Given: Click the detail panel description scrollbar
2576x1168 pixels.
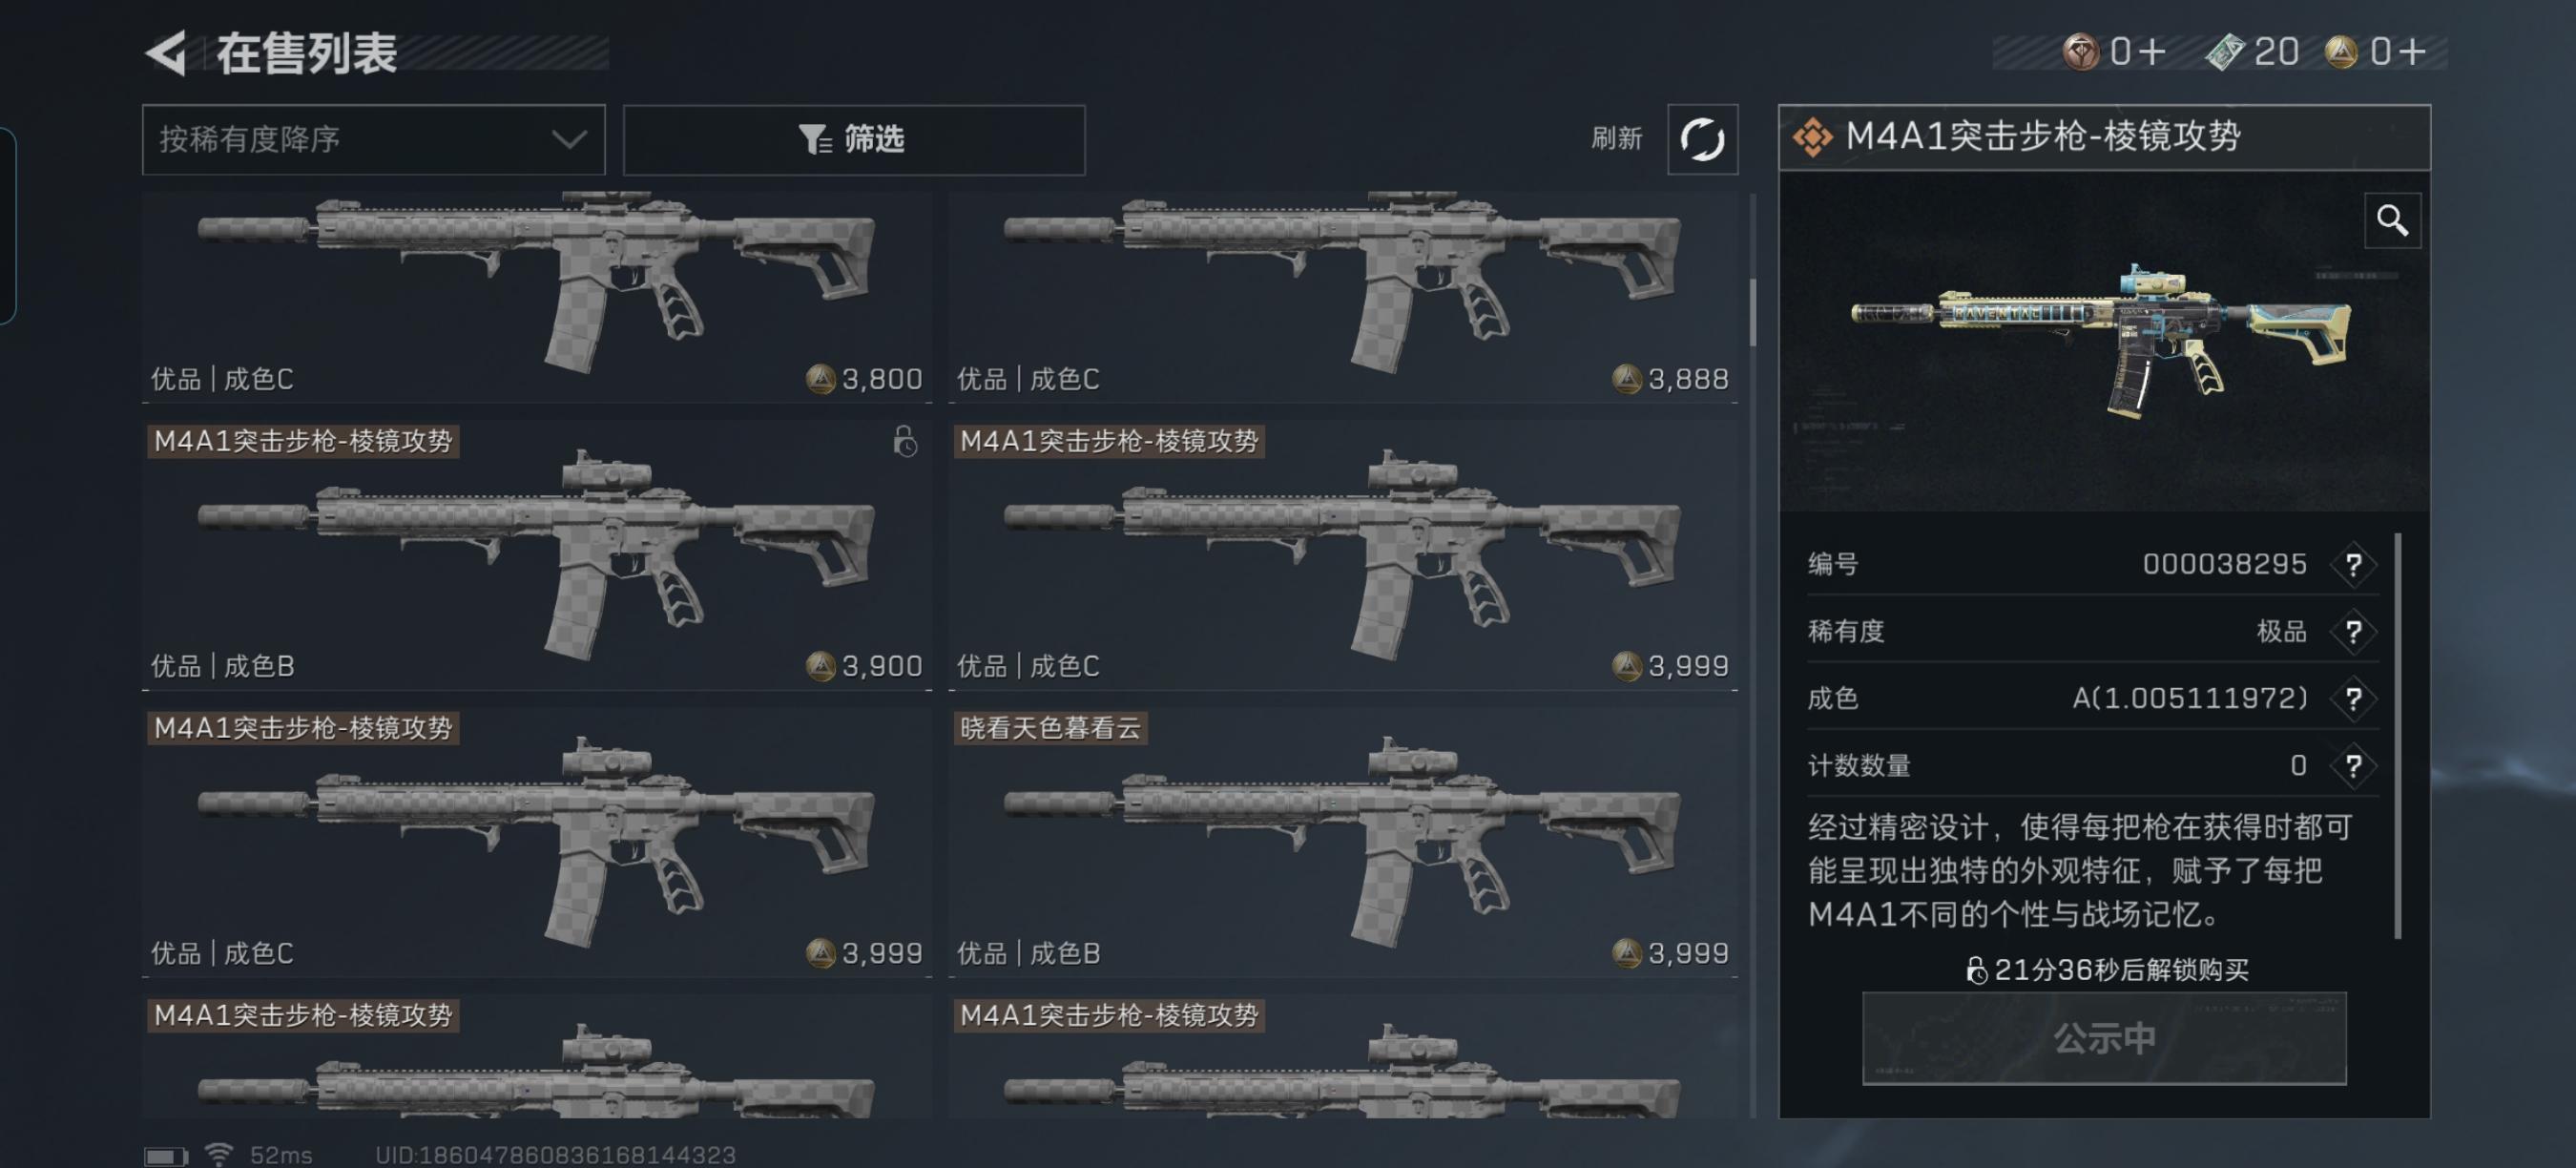Looking at the screenshot, I should [2398, 736].
